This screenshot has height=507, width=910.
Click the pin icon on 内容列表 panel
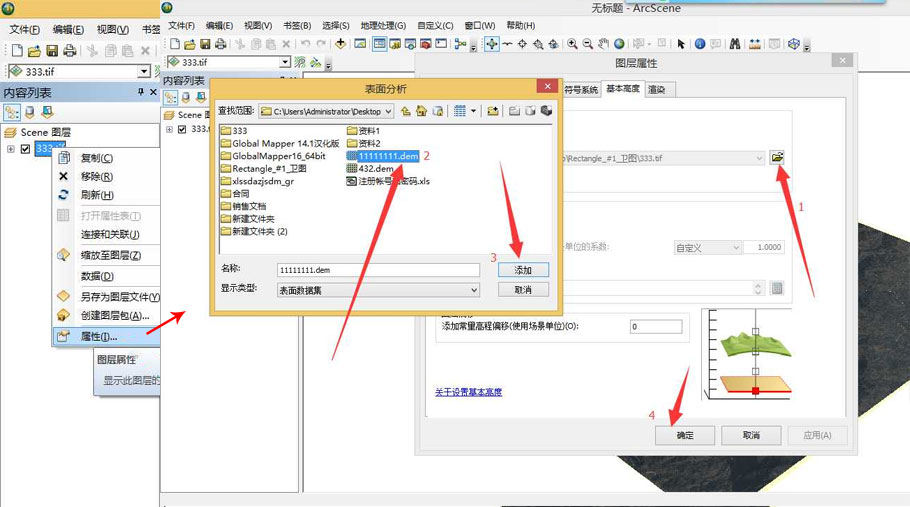[x=140, y=92]
